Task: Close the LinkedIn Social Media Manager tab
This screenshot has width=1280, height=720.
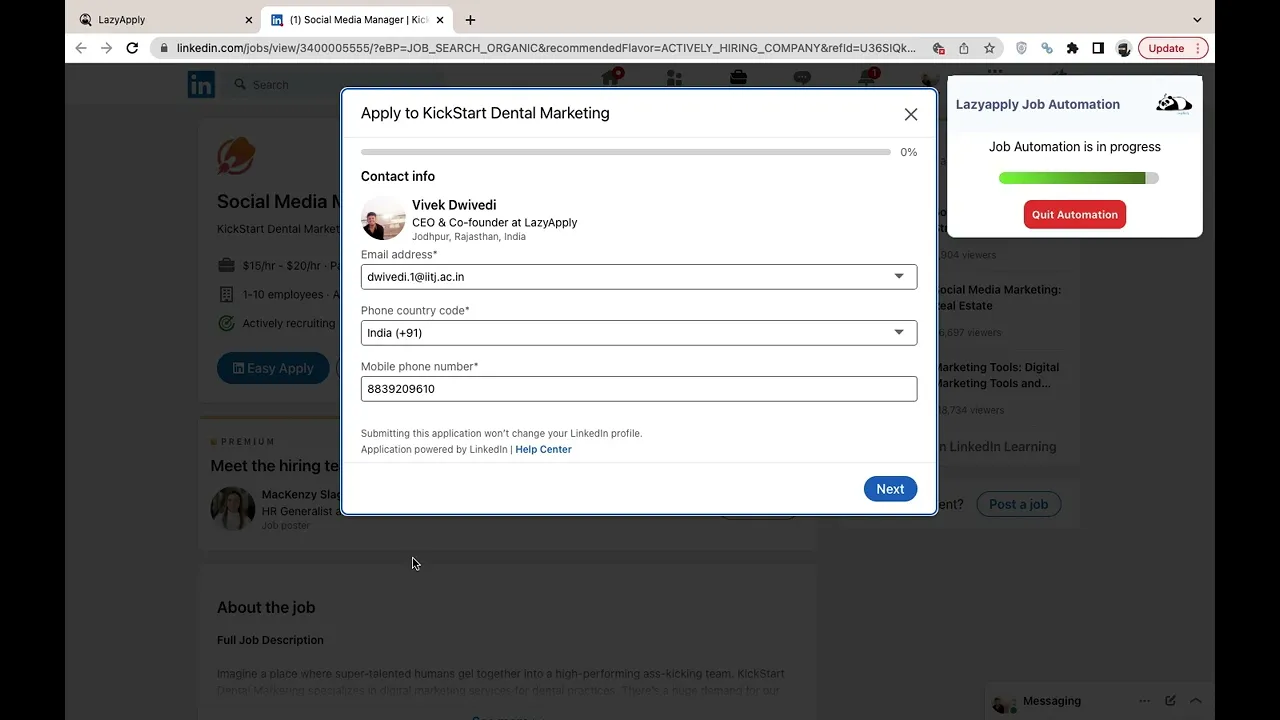Action: tap(440, 20)
